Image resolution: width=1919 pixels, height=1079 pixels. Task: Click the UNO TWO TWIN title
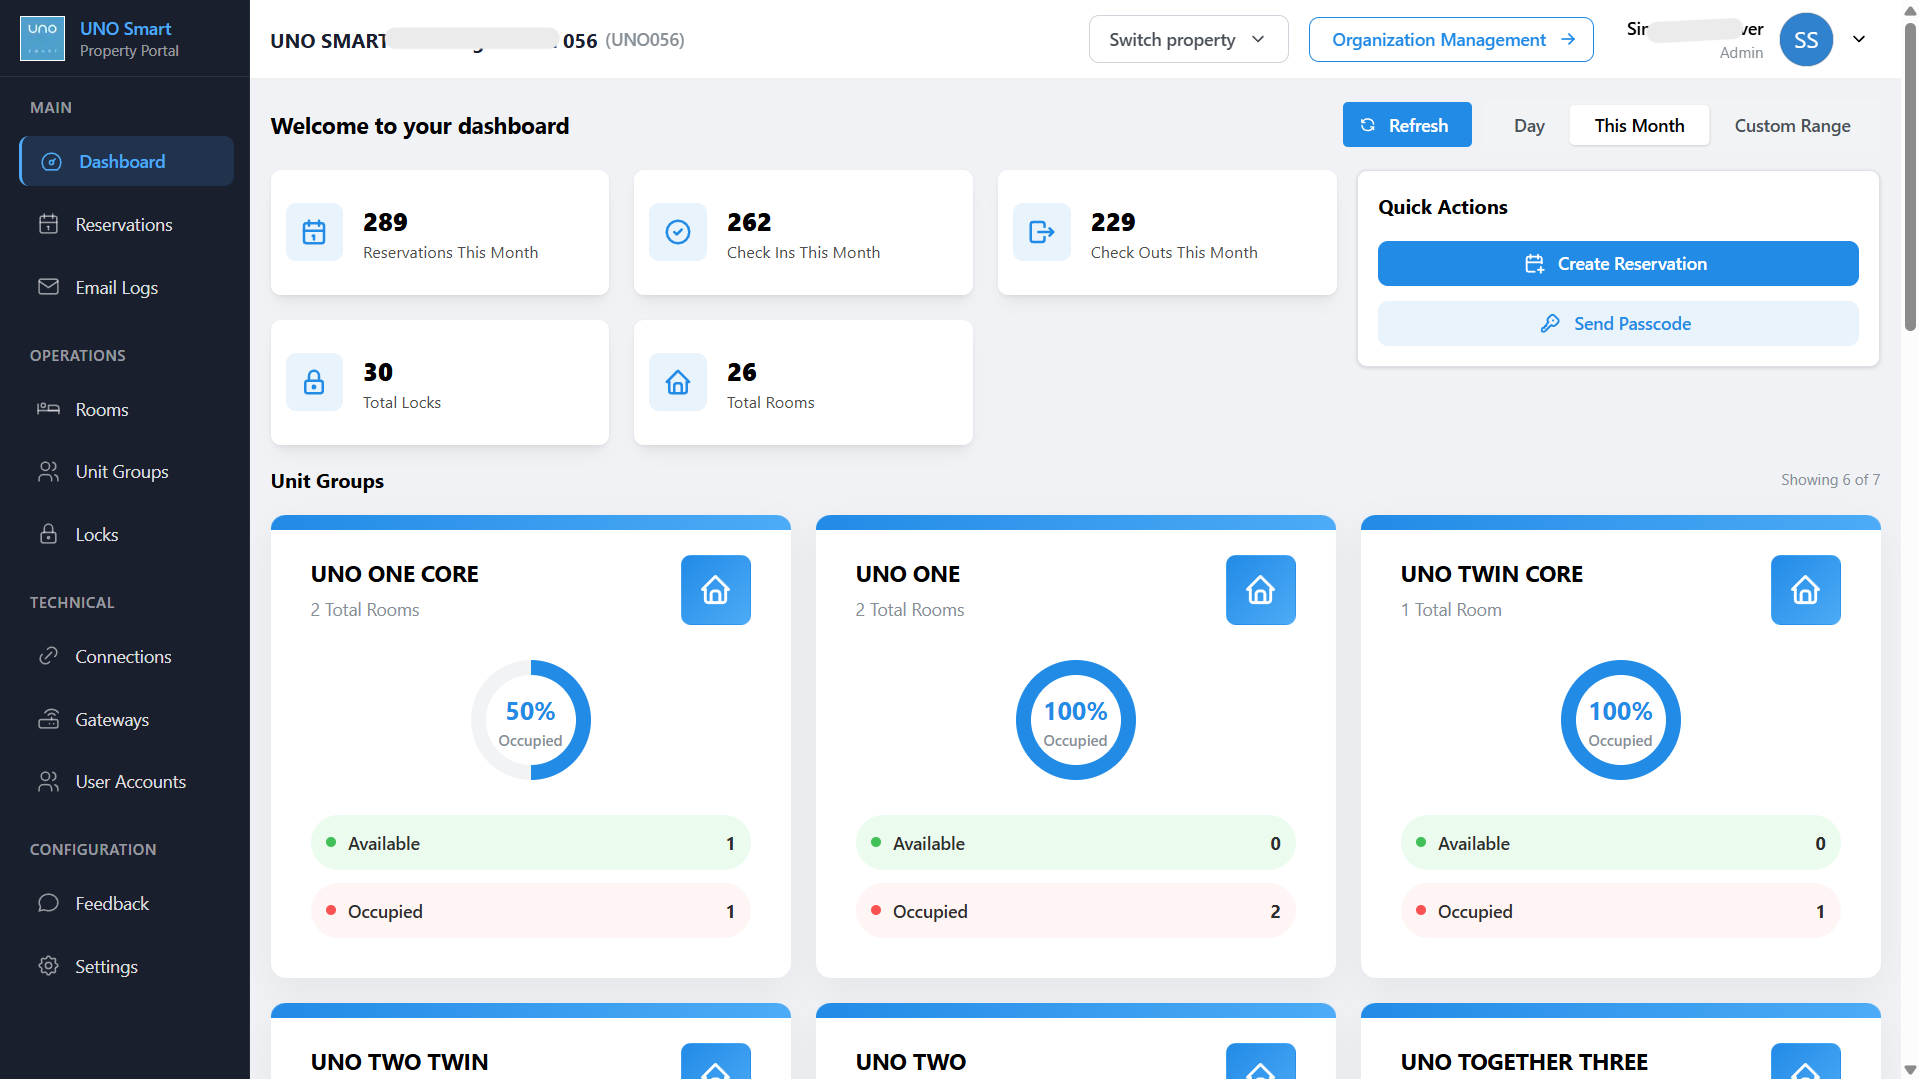pos(400,1062)
